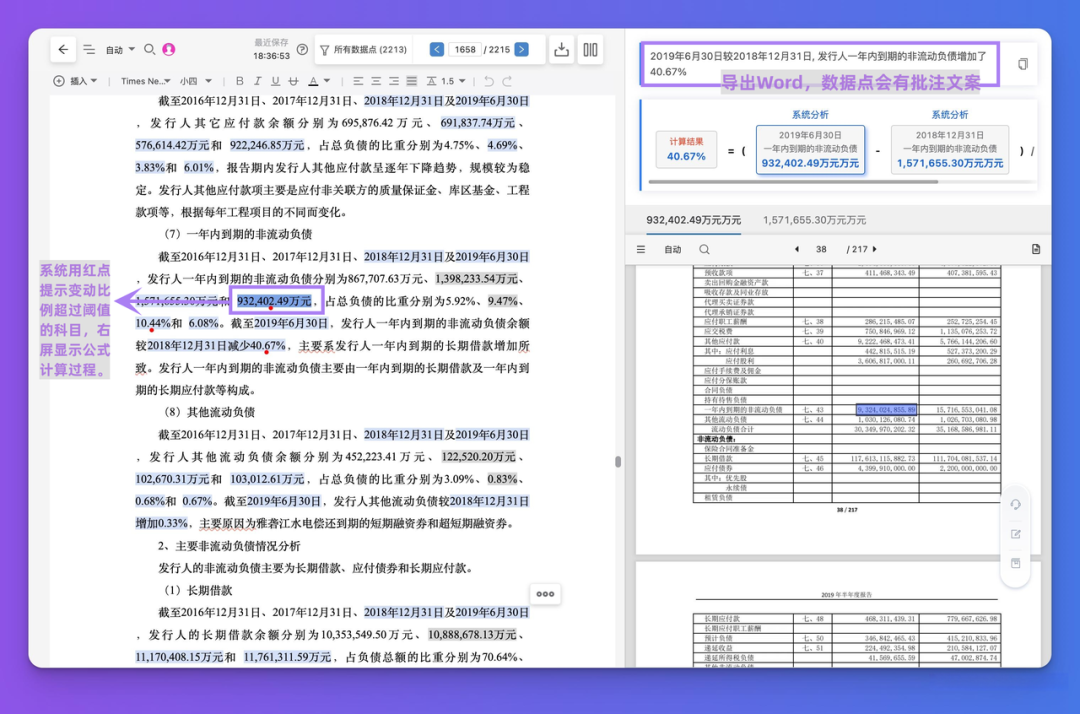
Task: Click the 增加0.33% data point text
Action: pyautogui.click(x=162, y=523)
